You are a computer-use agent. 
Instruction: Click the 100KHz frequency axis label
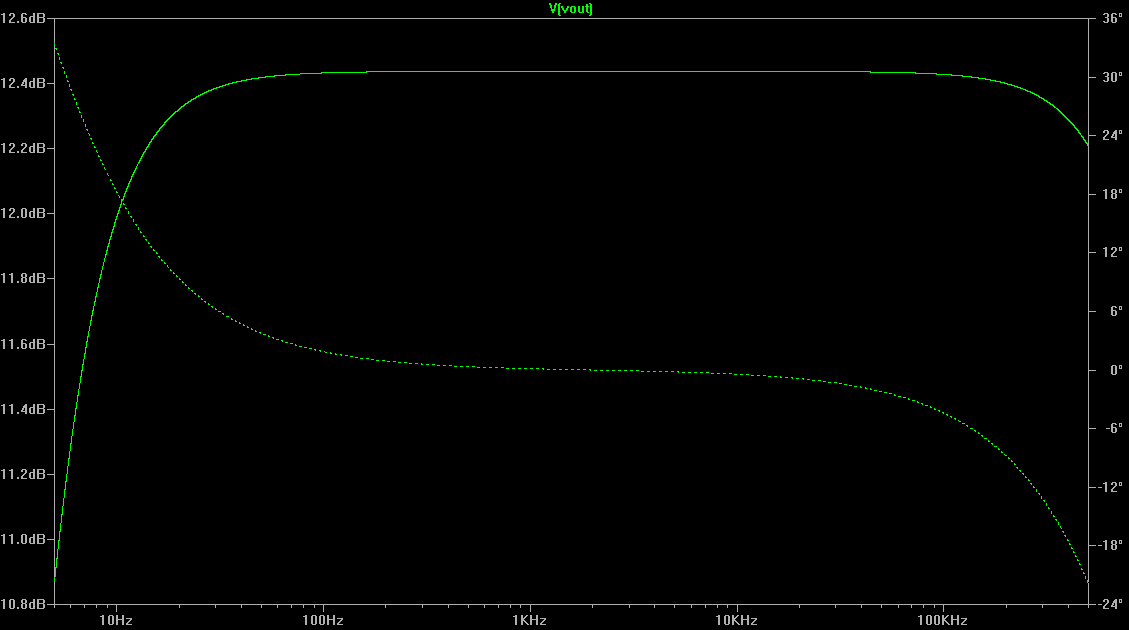tap(943, 621)
